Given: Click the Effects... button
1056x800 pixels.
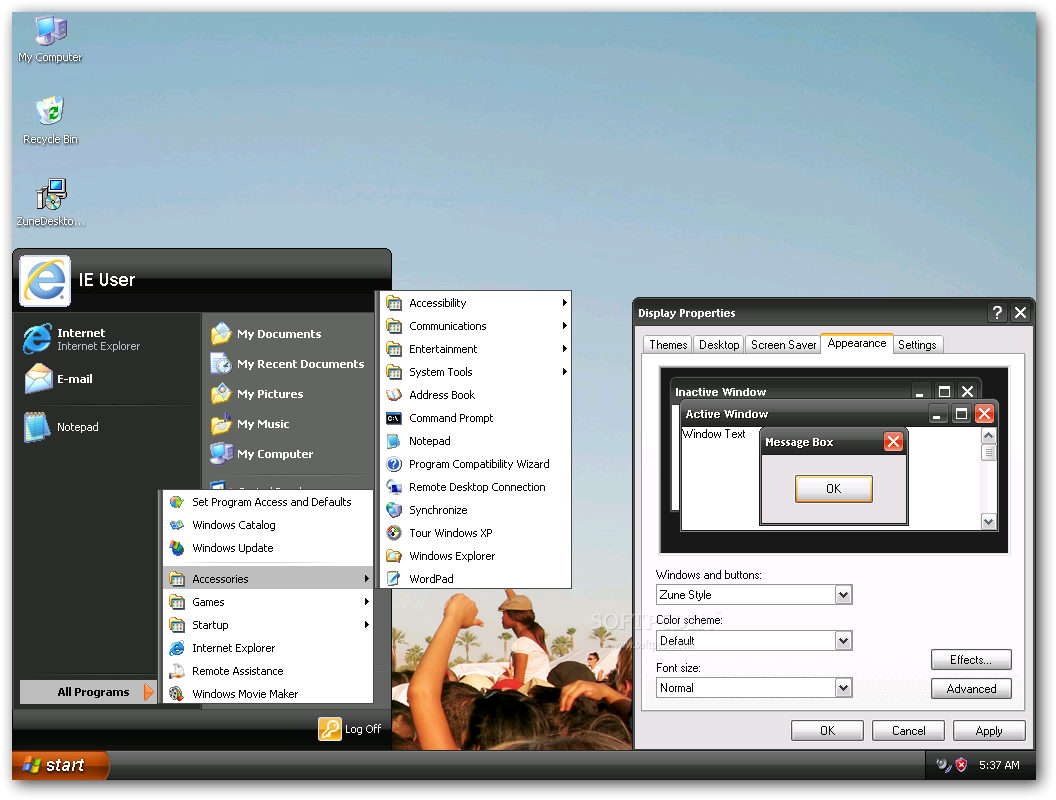Looking at the screenshot, I should (x=971, y=660).
